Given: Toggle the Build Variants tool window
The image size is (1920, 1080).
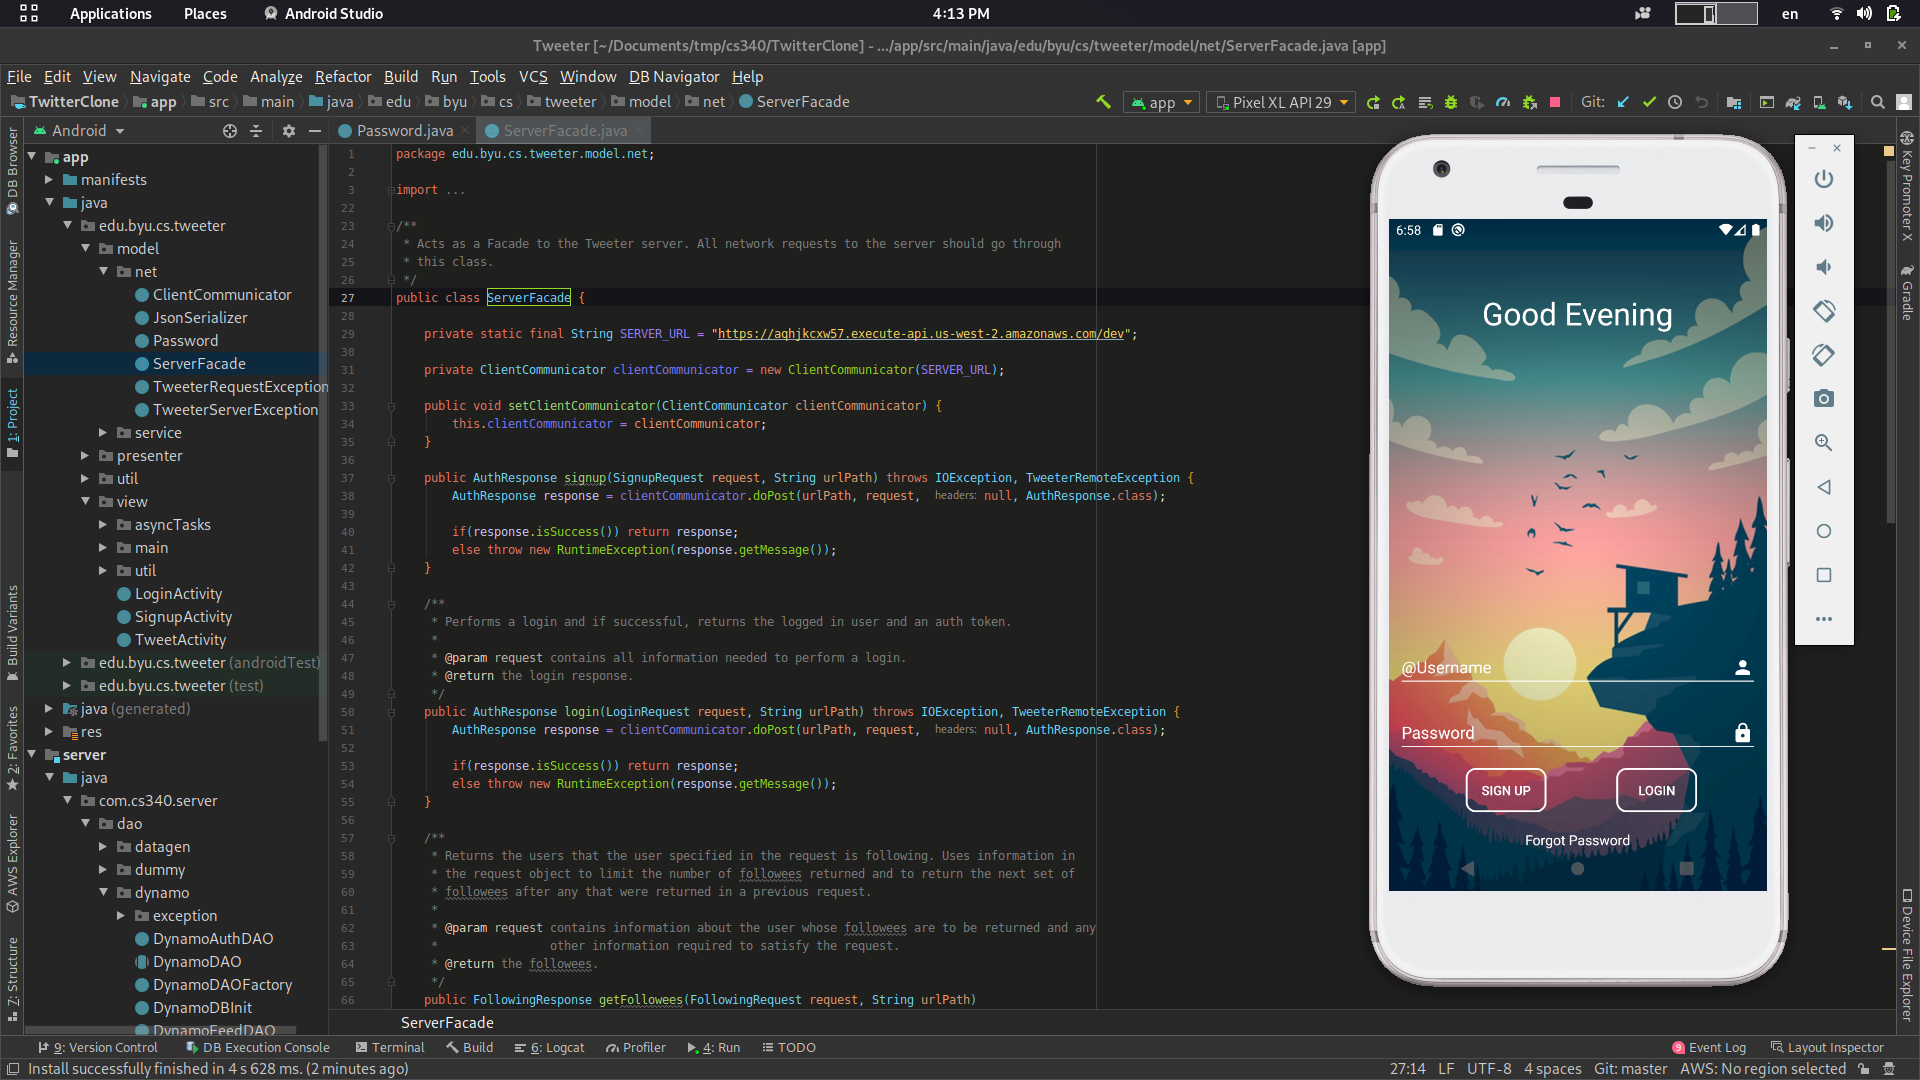Looking at the screenshot, I should (x=12, y=634).
